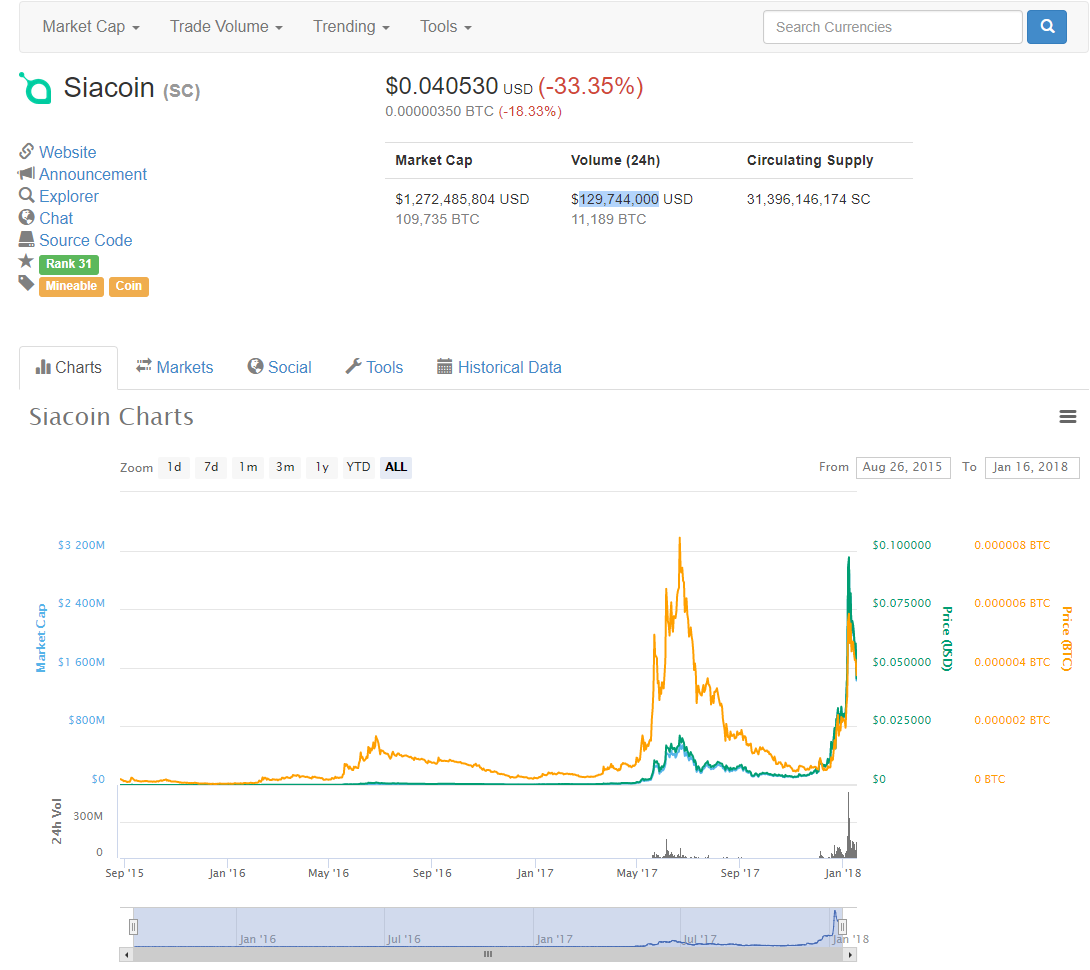1090x970 pixels.
Task: Open the Announcement link
Action: coord(92,175)
